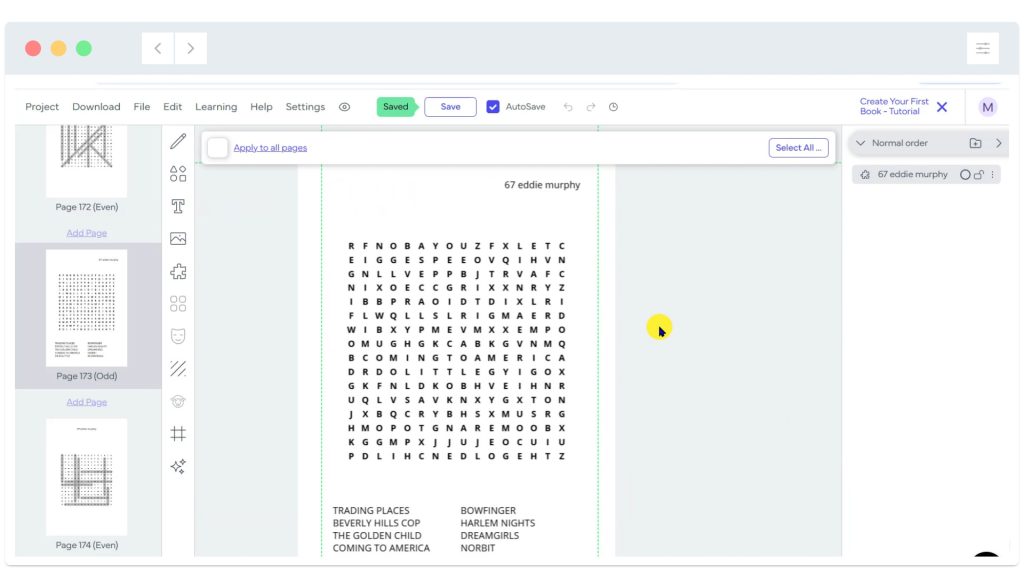Viewport: 1024px width, 587px height.
Task: Open the four-squares layout tool
Action: [178, 304]
